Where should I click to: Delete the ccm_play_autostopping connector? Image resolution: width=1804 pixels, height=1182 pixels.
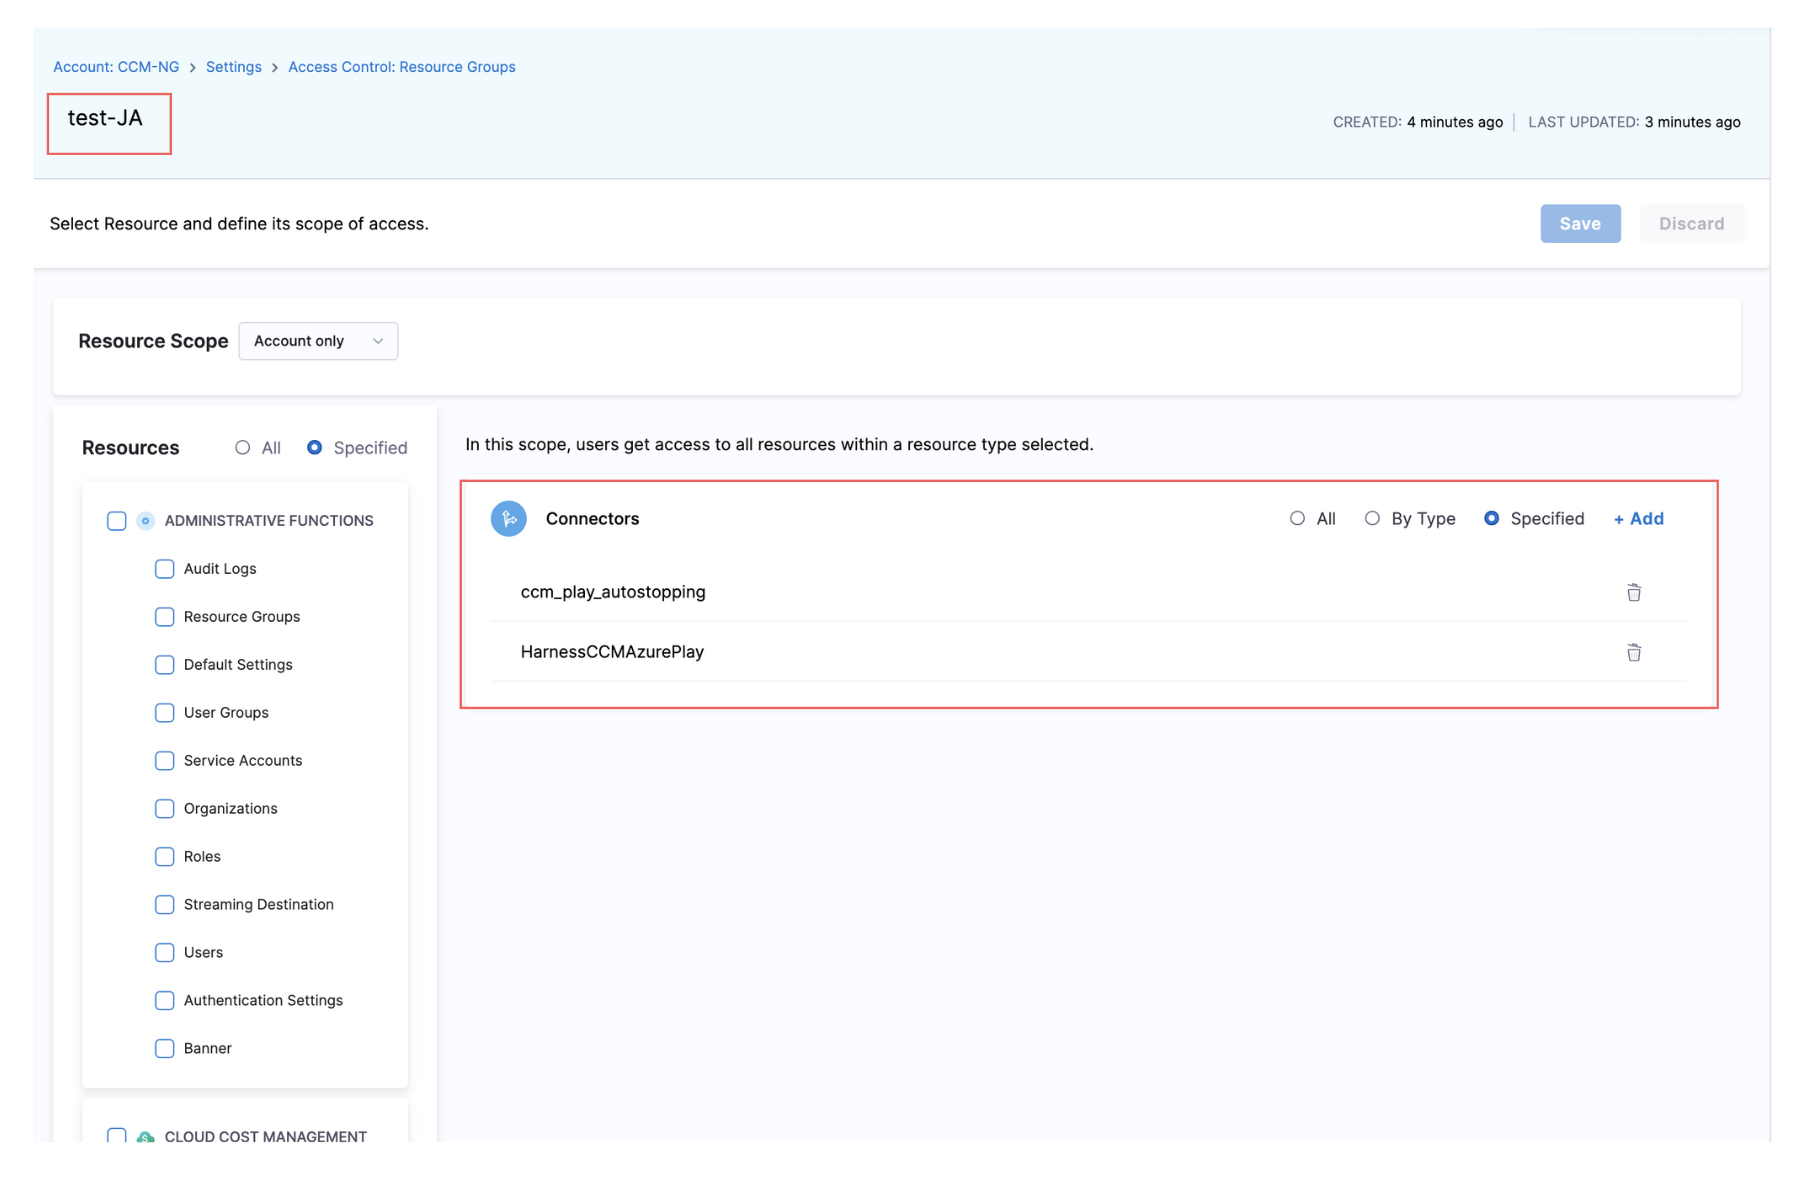(1633, 592)
